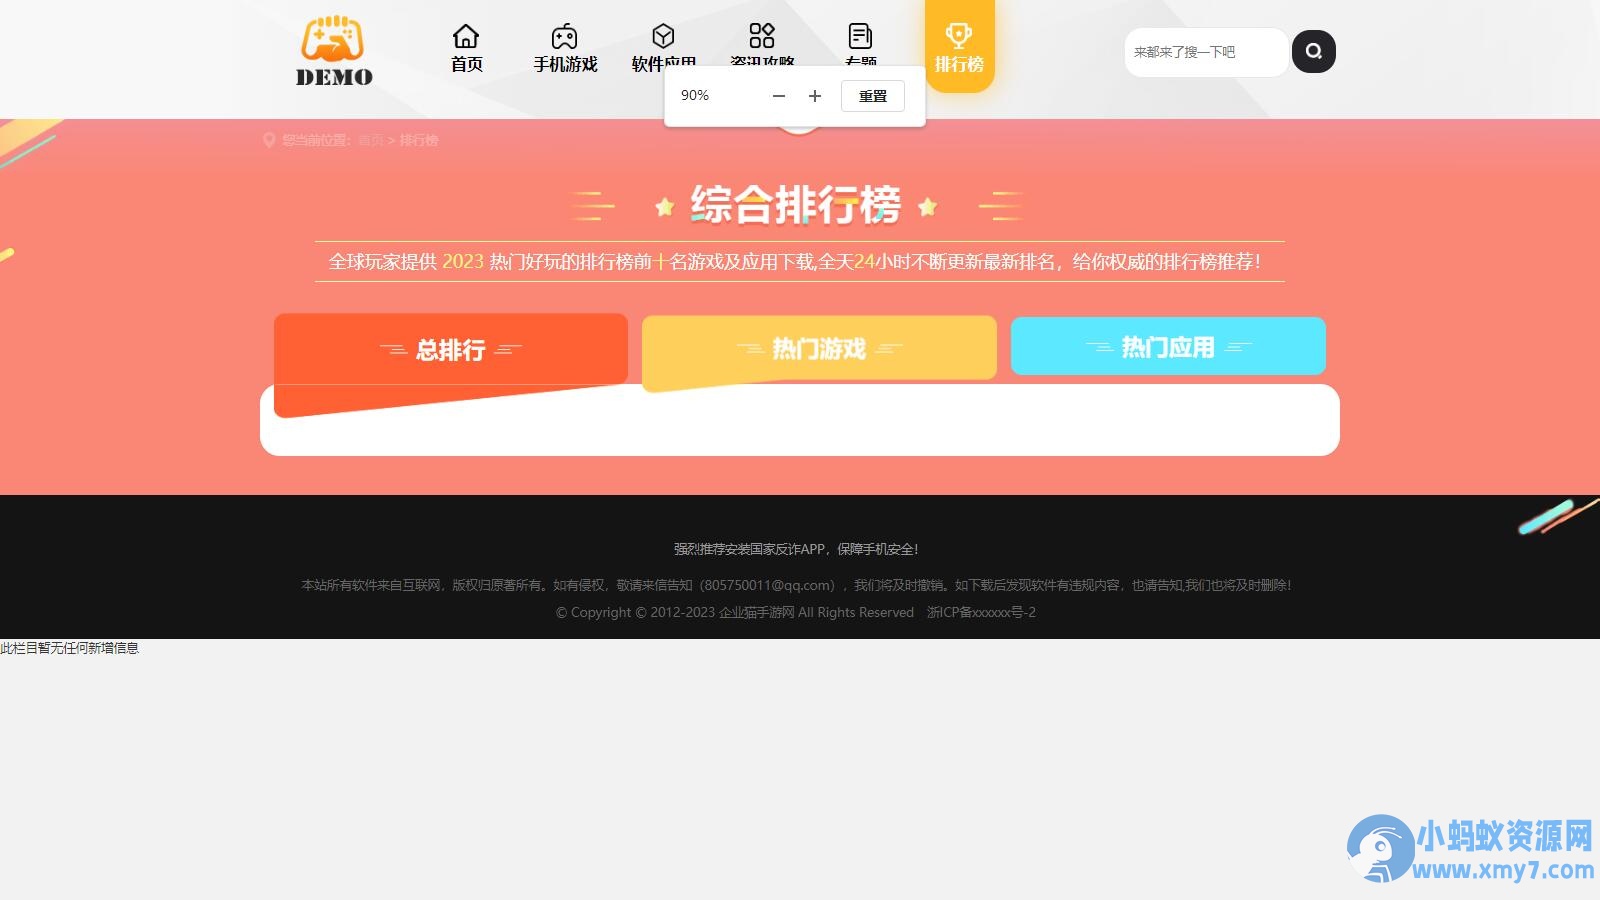The height and width of the screenshot is (900, 1600).
Task: Click the 90% zoom level text
Action: click(x=695, y=95)
